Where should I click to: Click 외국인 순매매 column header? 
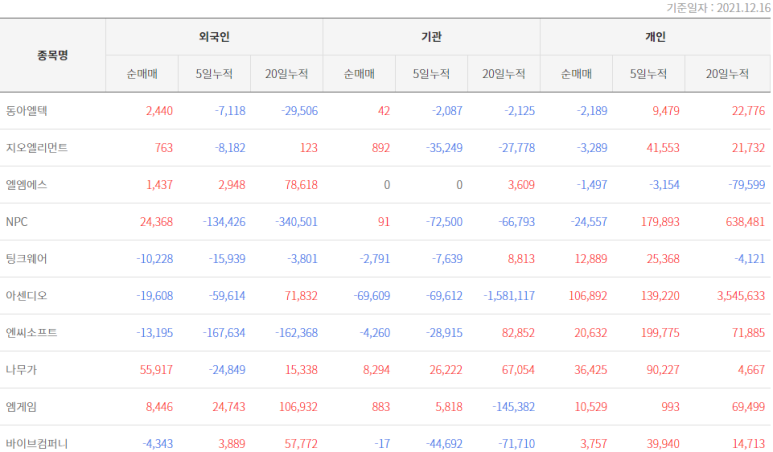coord(142,74)
